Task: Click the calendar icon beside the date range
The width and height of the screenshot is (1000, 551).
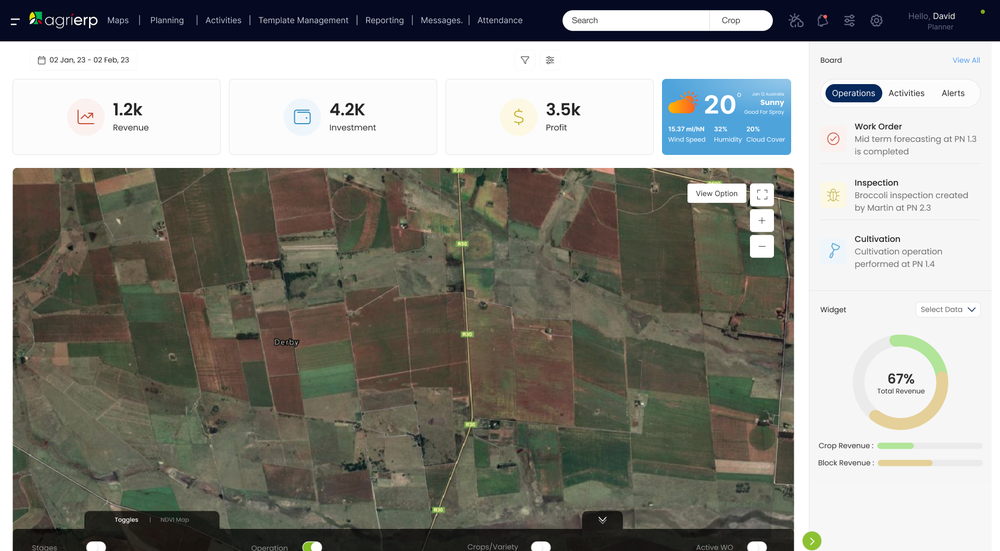Action: (41, 60)
